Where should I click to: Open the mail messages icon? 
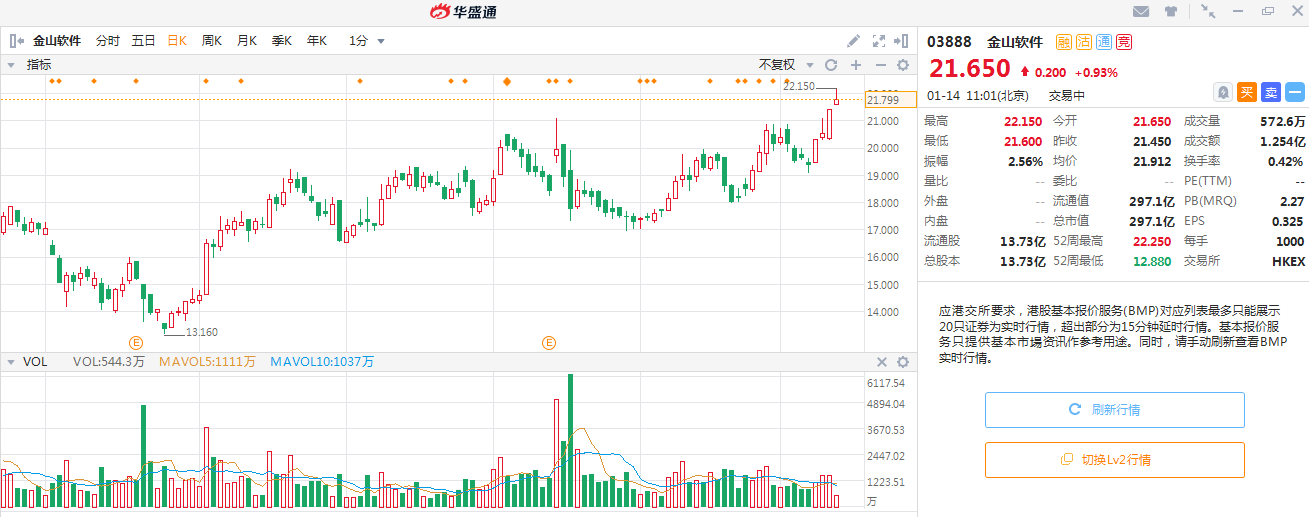tap(1141, 12)
